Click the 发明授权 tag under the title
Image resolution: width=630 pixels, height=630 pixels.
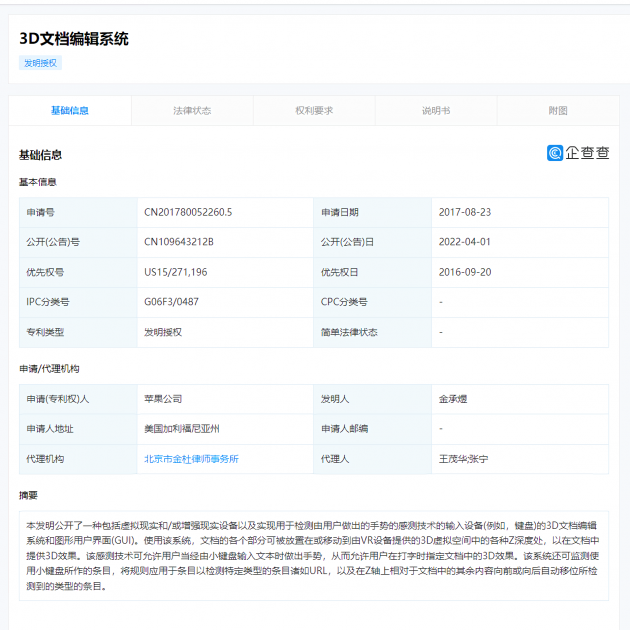tap(40, 63)
